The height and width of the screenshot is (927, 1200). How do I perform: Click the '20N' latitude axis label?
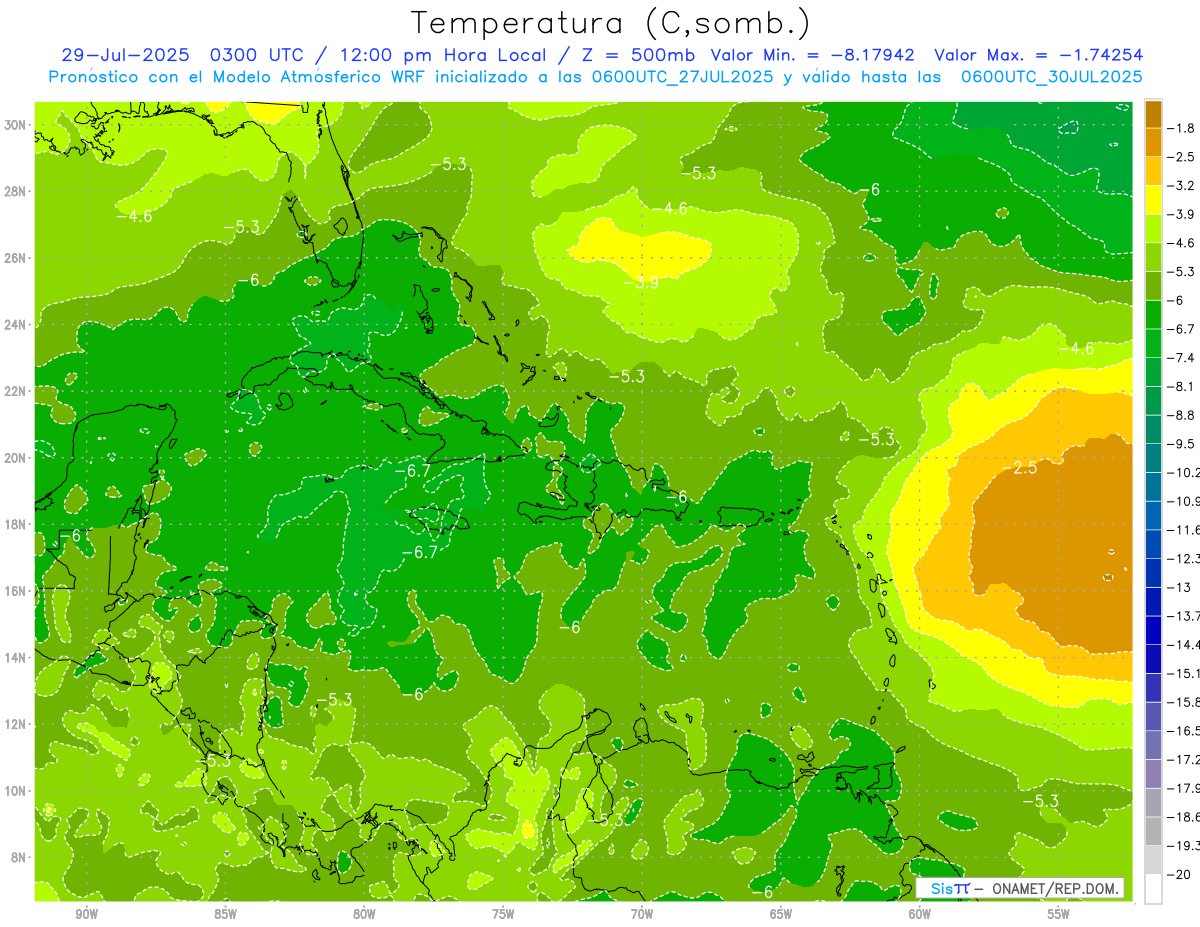click(x=16, y=458)
